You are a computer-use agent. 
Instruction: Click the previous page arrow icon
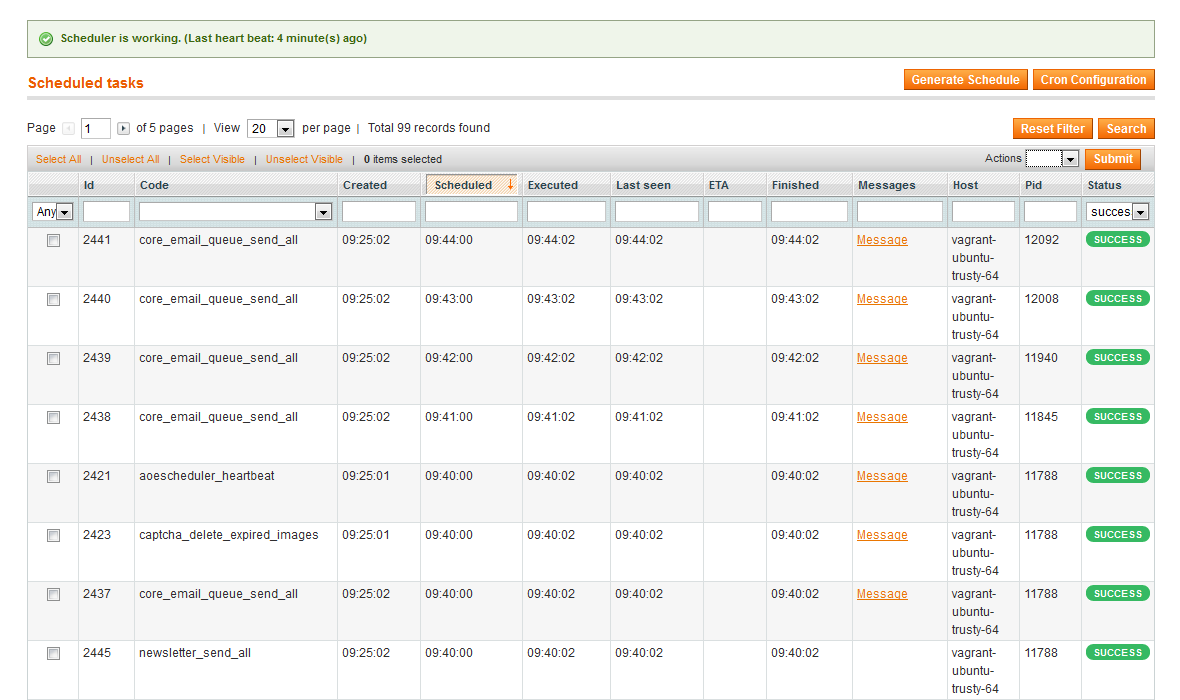point(68,128)
